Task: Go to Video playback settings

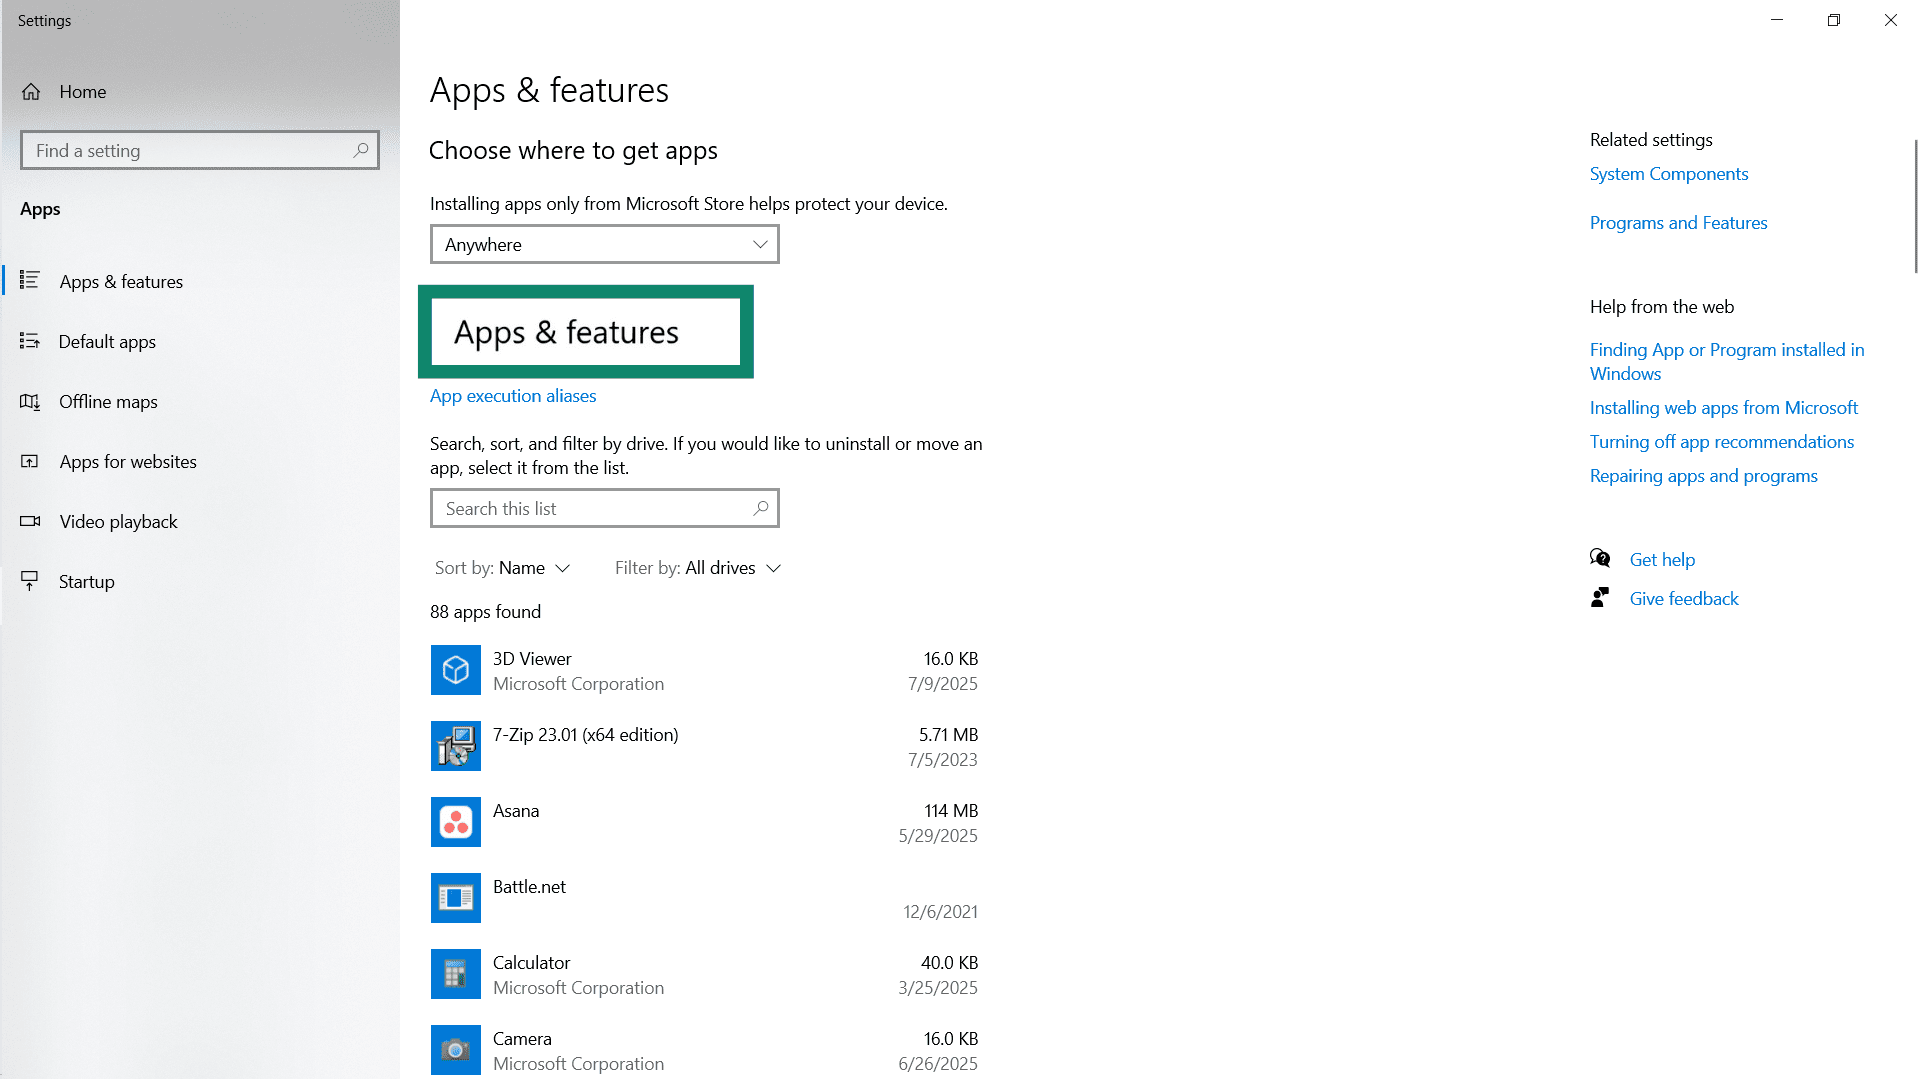Action: click(x=118, y=522)
